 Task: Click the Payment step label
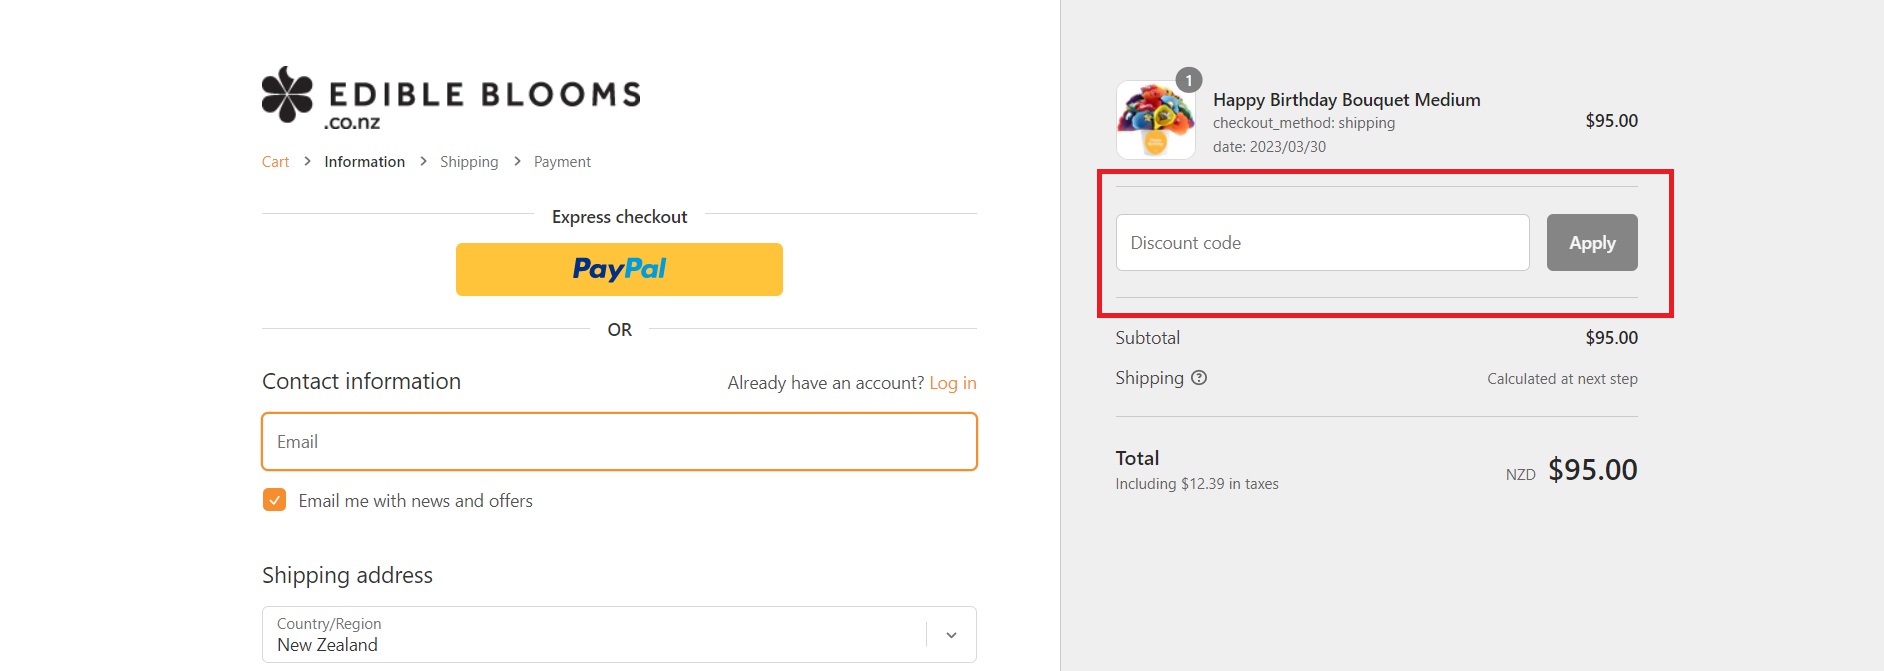(x=561, y=161)
